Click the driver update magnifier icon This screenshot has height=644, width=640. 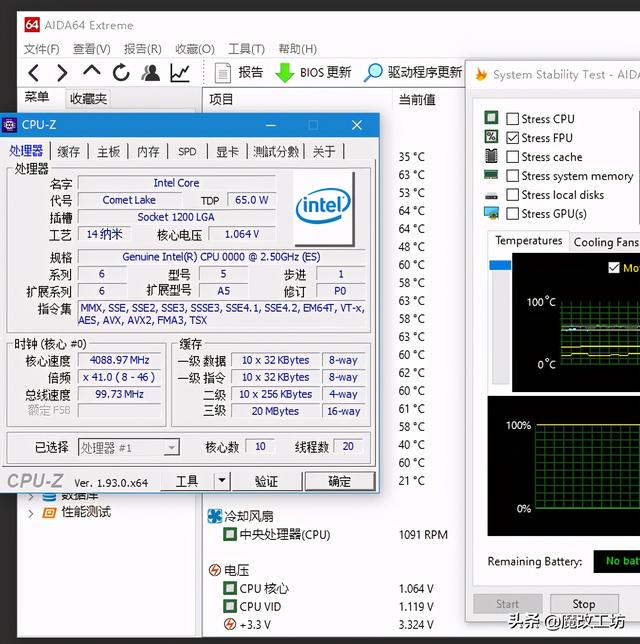[x=373, y=73]
